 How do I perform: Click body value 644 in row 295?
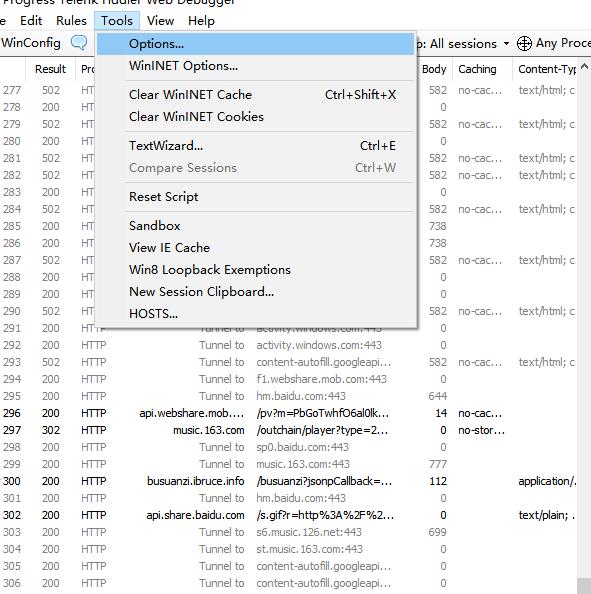[438, 396]
